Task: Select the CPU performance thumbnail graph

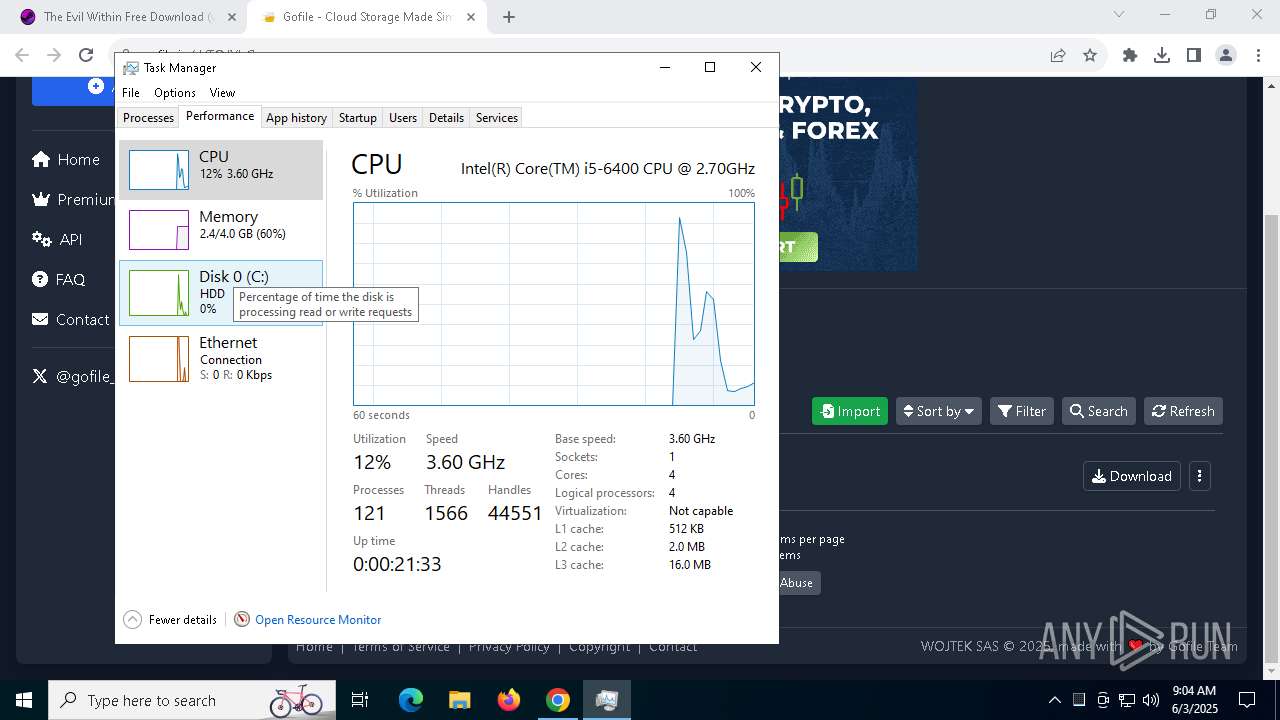Action: (159, 170)
